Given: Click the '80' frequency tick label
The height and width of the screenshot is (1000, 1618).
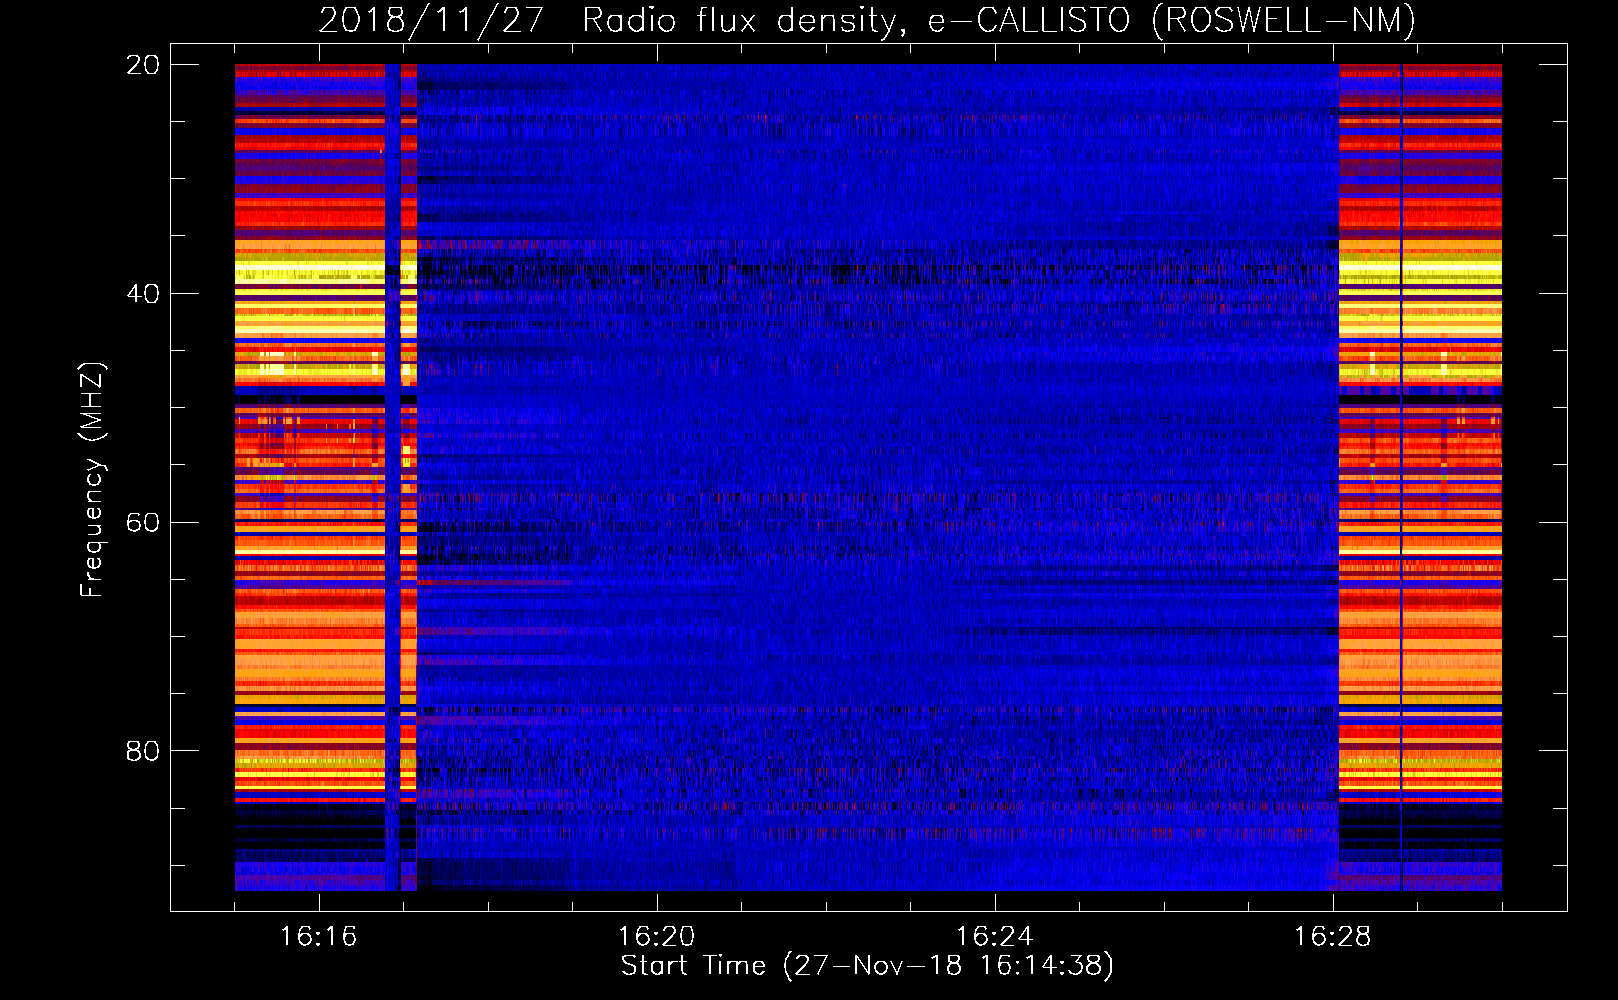Looking at the screenshot, I should pyautogui.click(x=143, y=751).
